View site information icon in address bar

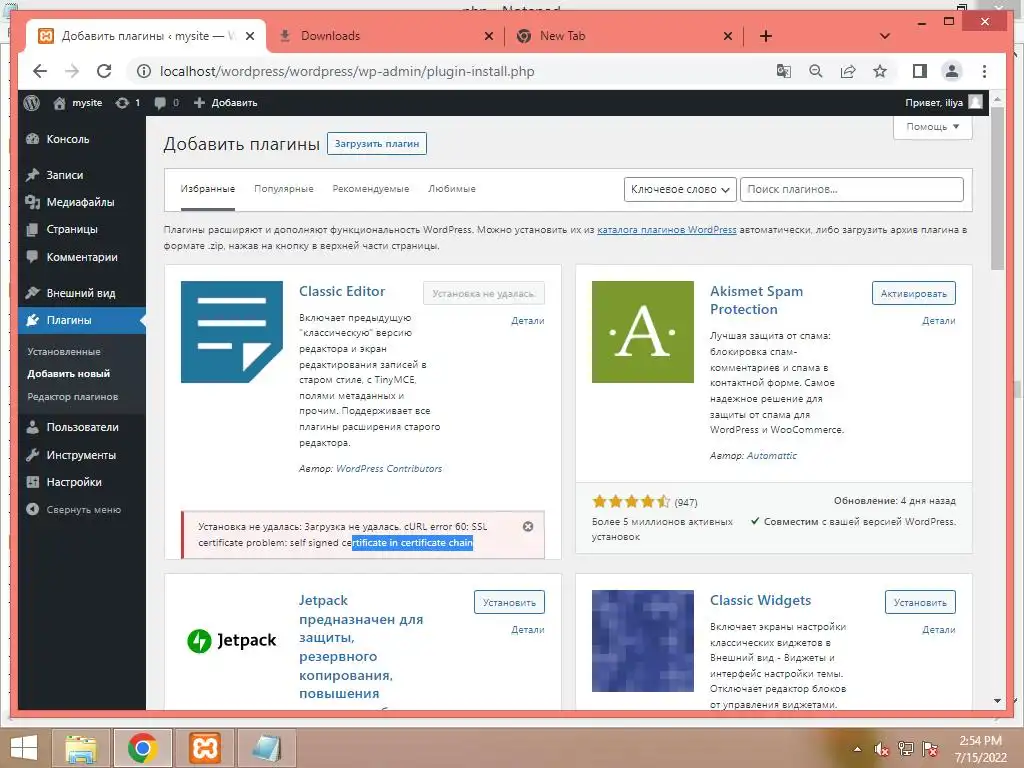point(143,71)
